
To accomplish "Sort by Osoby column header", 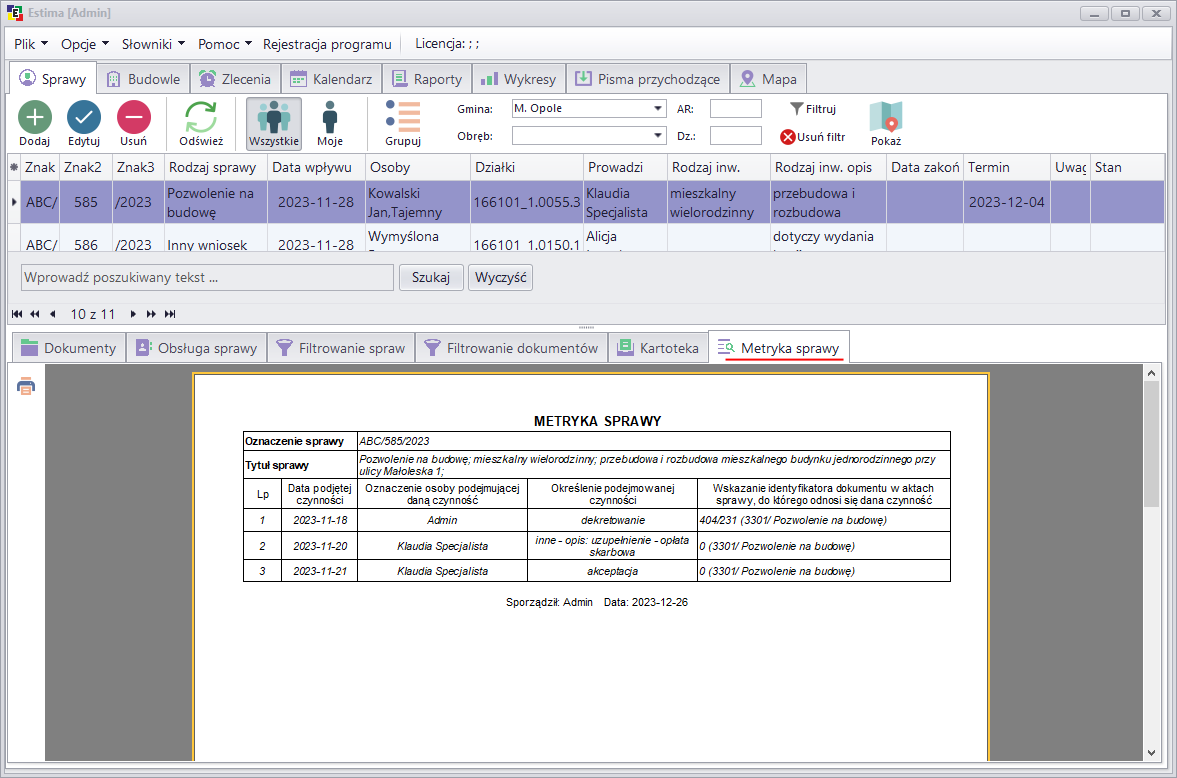I will (x=417, y=167).
